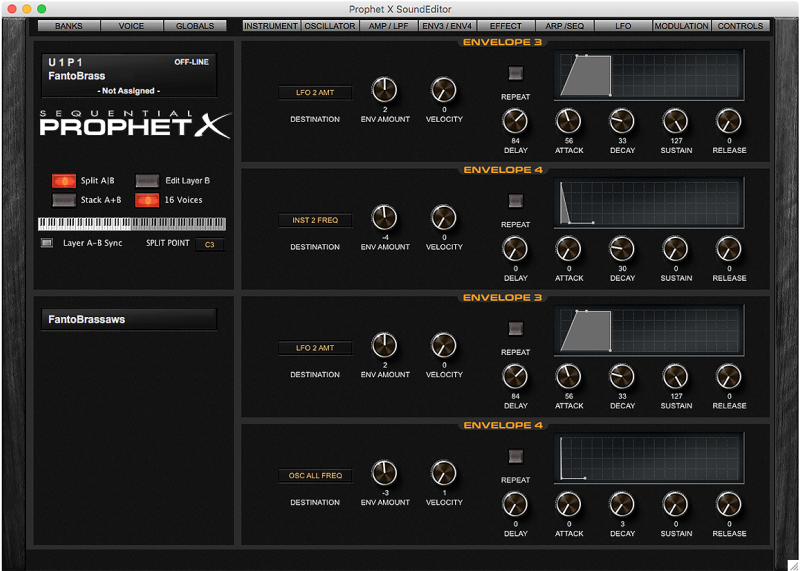Go to the ARP/SEQ tab
This screenshot has width=800, height=571.
[564, 26]
